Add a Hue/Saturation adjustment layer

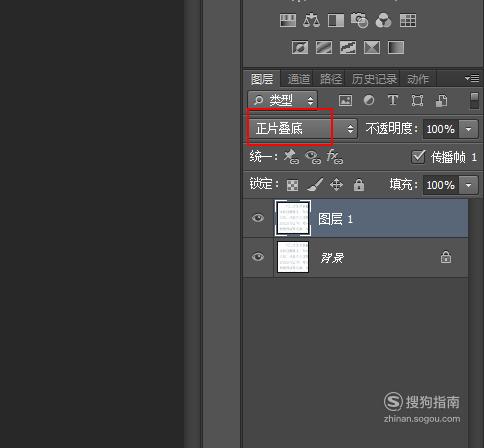pos(288,21)
